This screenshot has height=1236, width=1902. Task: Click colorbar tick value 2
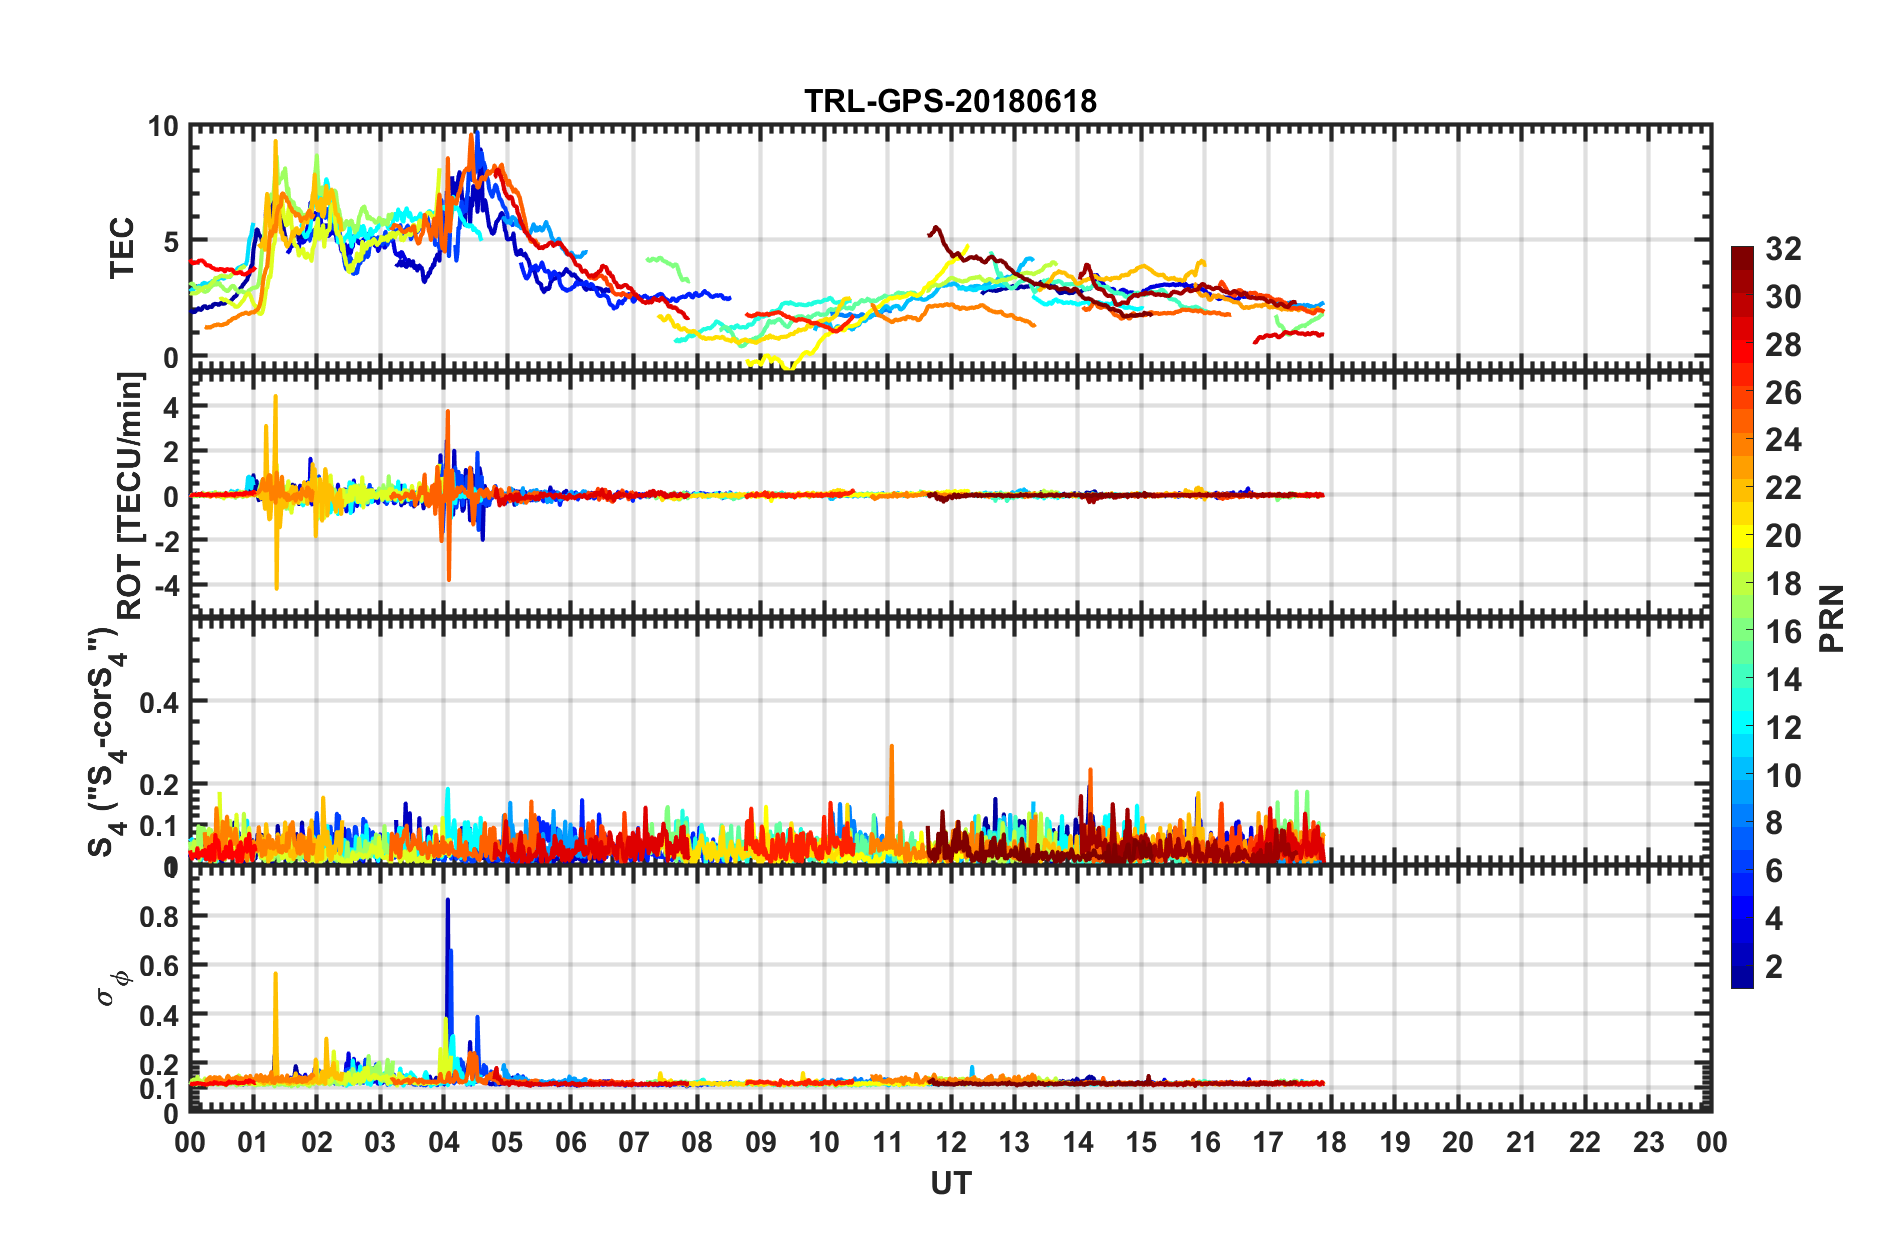click(x=1774, y=966)
